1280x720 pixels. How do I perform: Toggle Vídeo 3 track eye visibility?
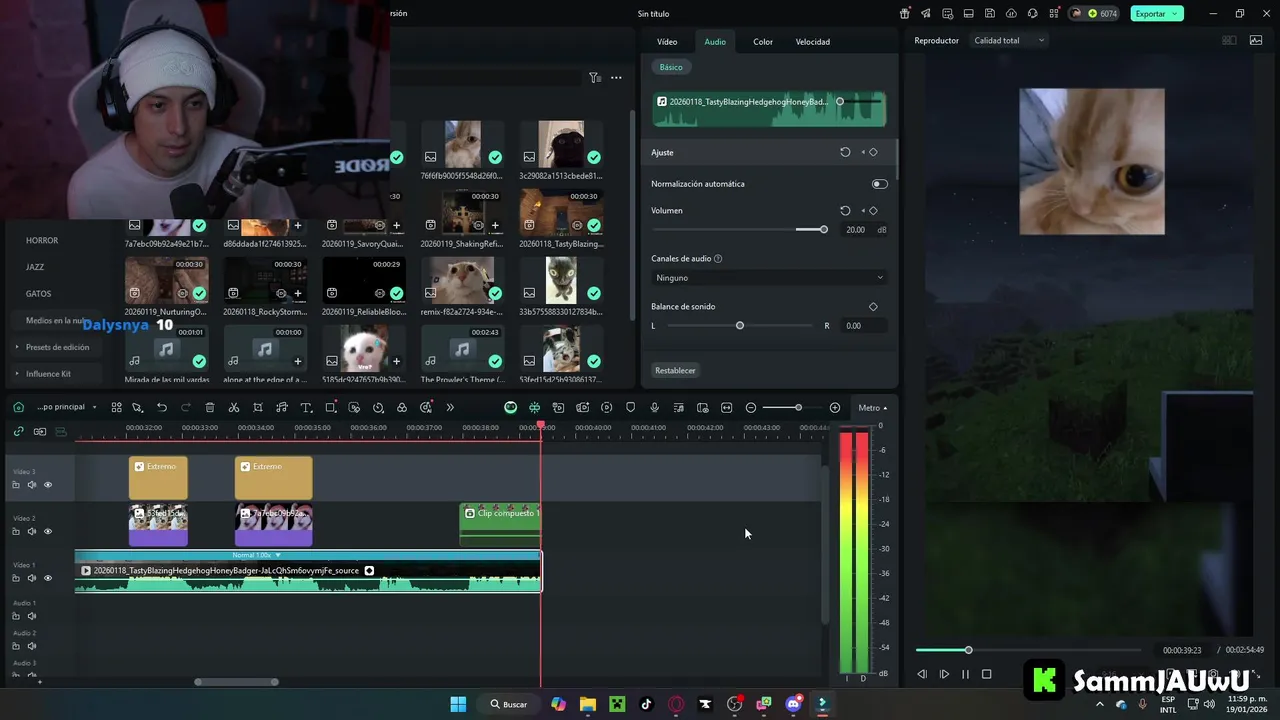(x=47, y=485)
